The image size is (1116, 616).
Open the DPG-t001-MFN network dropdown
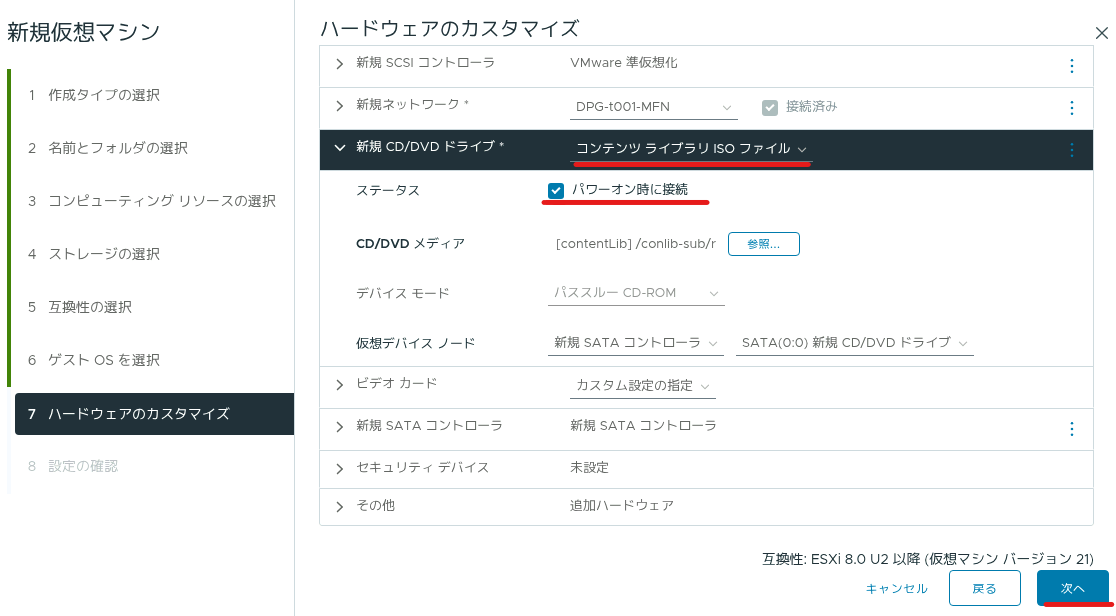pyautogui.click(x=653, y=107)
